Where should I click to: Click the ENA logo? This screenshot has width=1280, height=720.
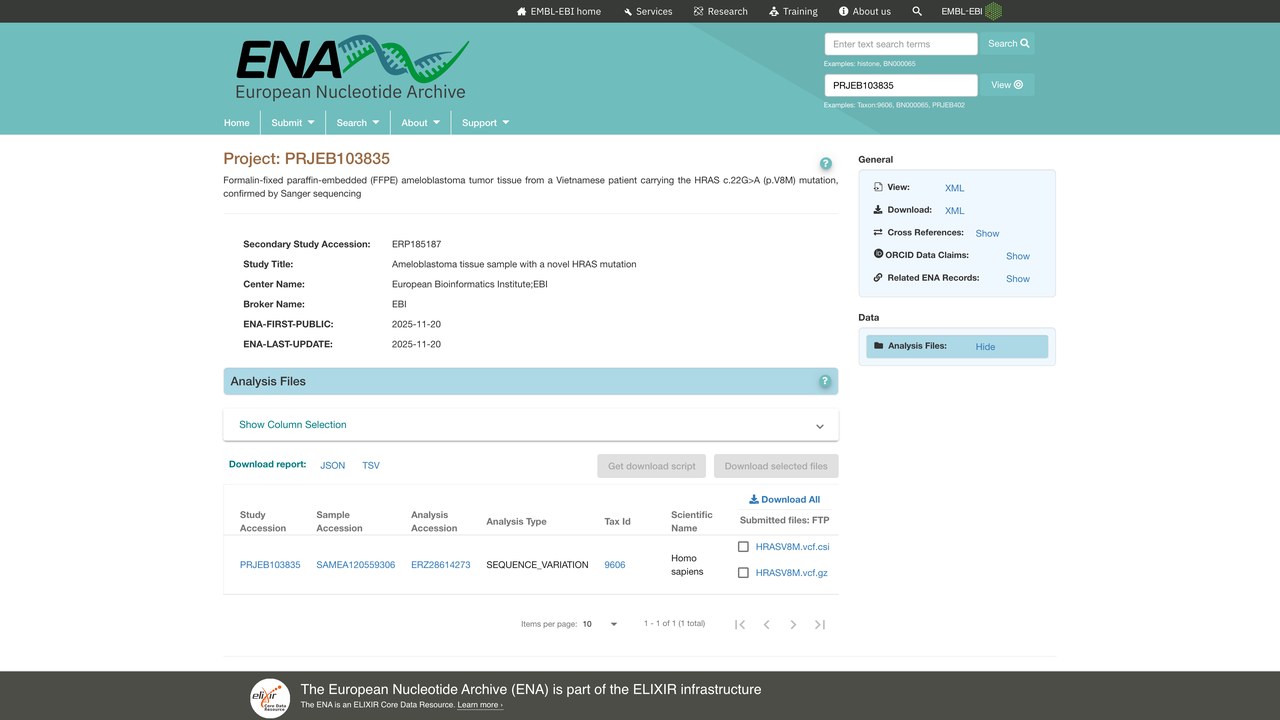pos(352,68)
